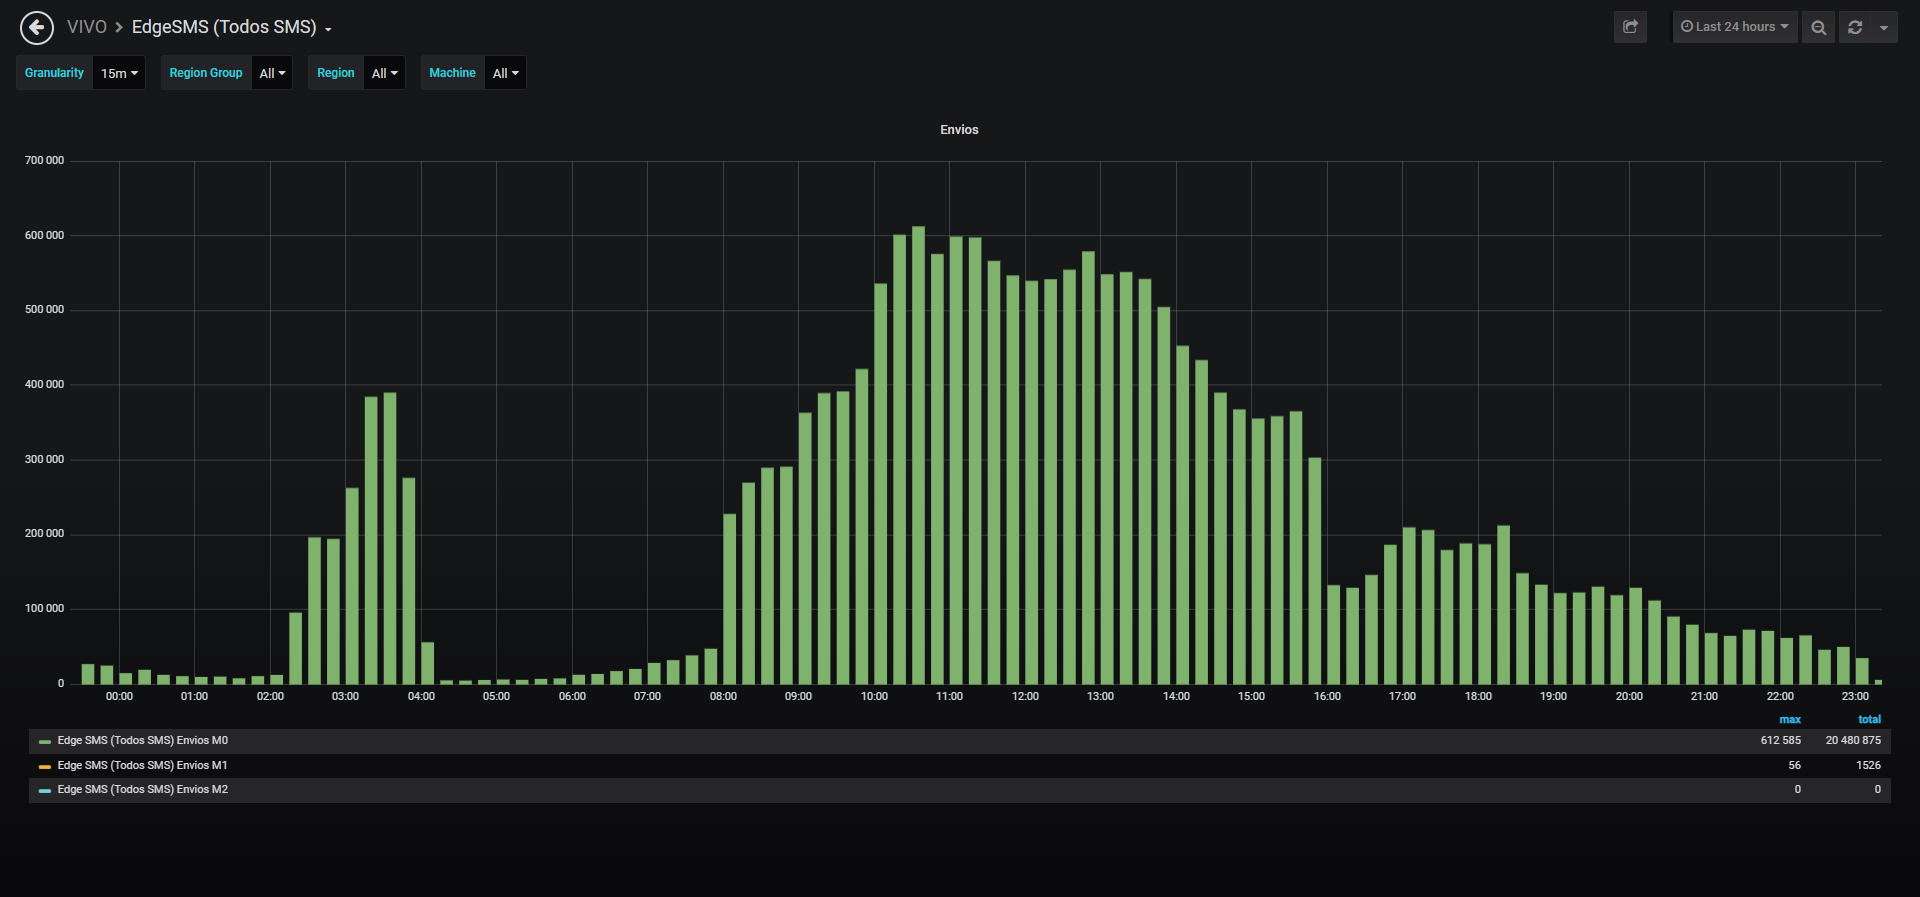Click the Granularity variable label
Image resolution: width=1920 pixels, height=897 pixels.
click(55, 73)
